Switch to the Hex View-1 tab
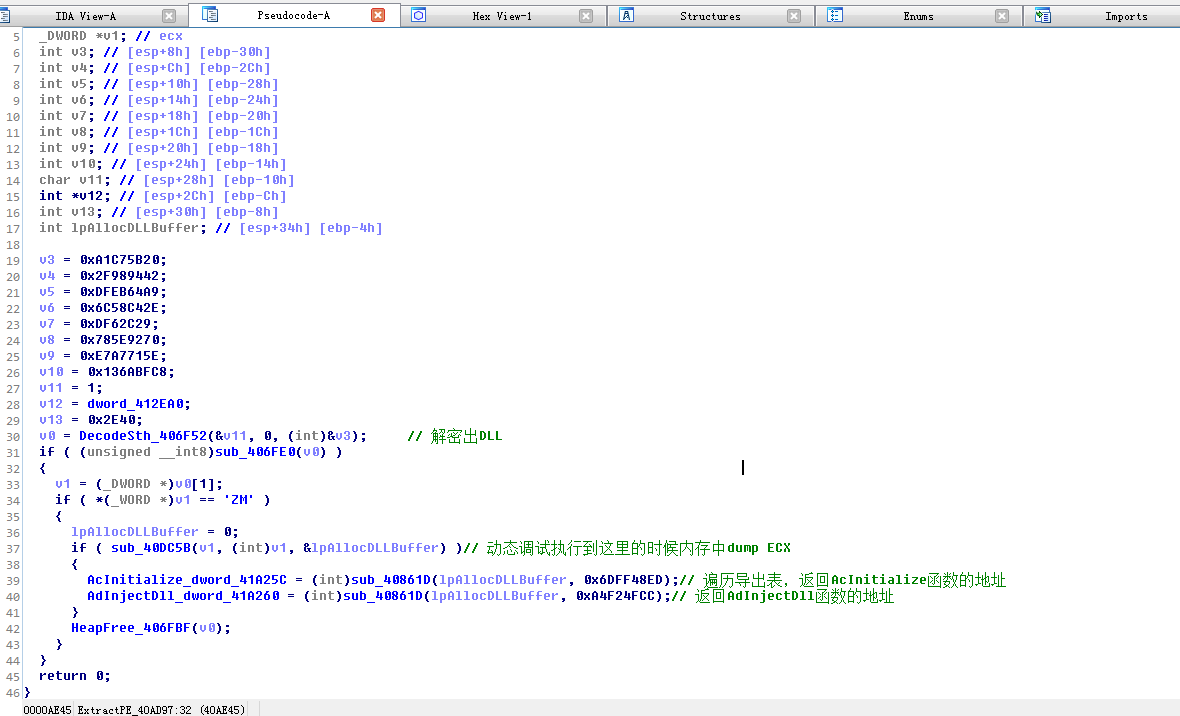This screenshot has height=716, width=1180. tap(502, 16)
